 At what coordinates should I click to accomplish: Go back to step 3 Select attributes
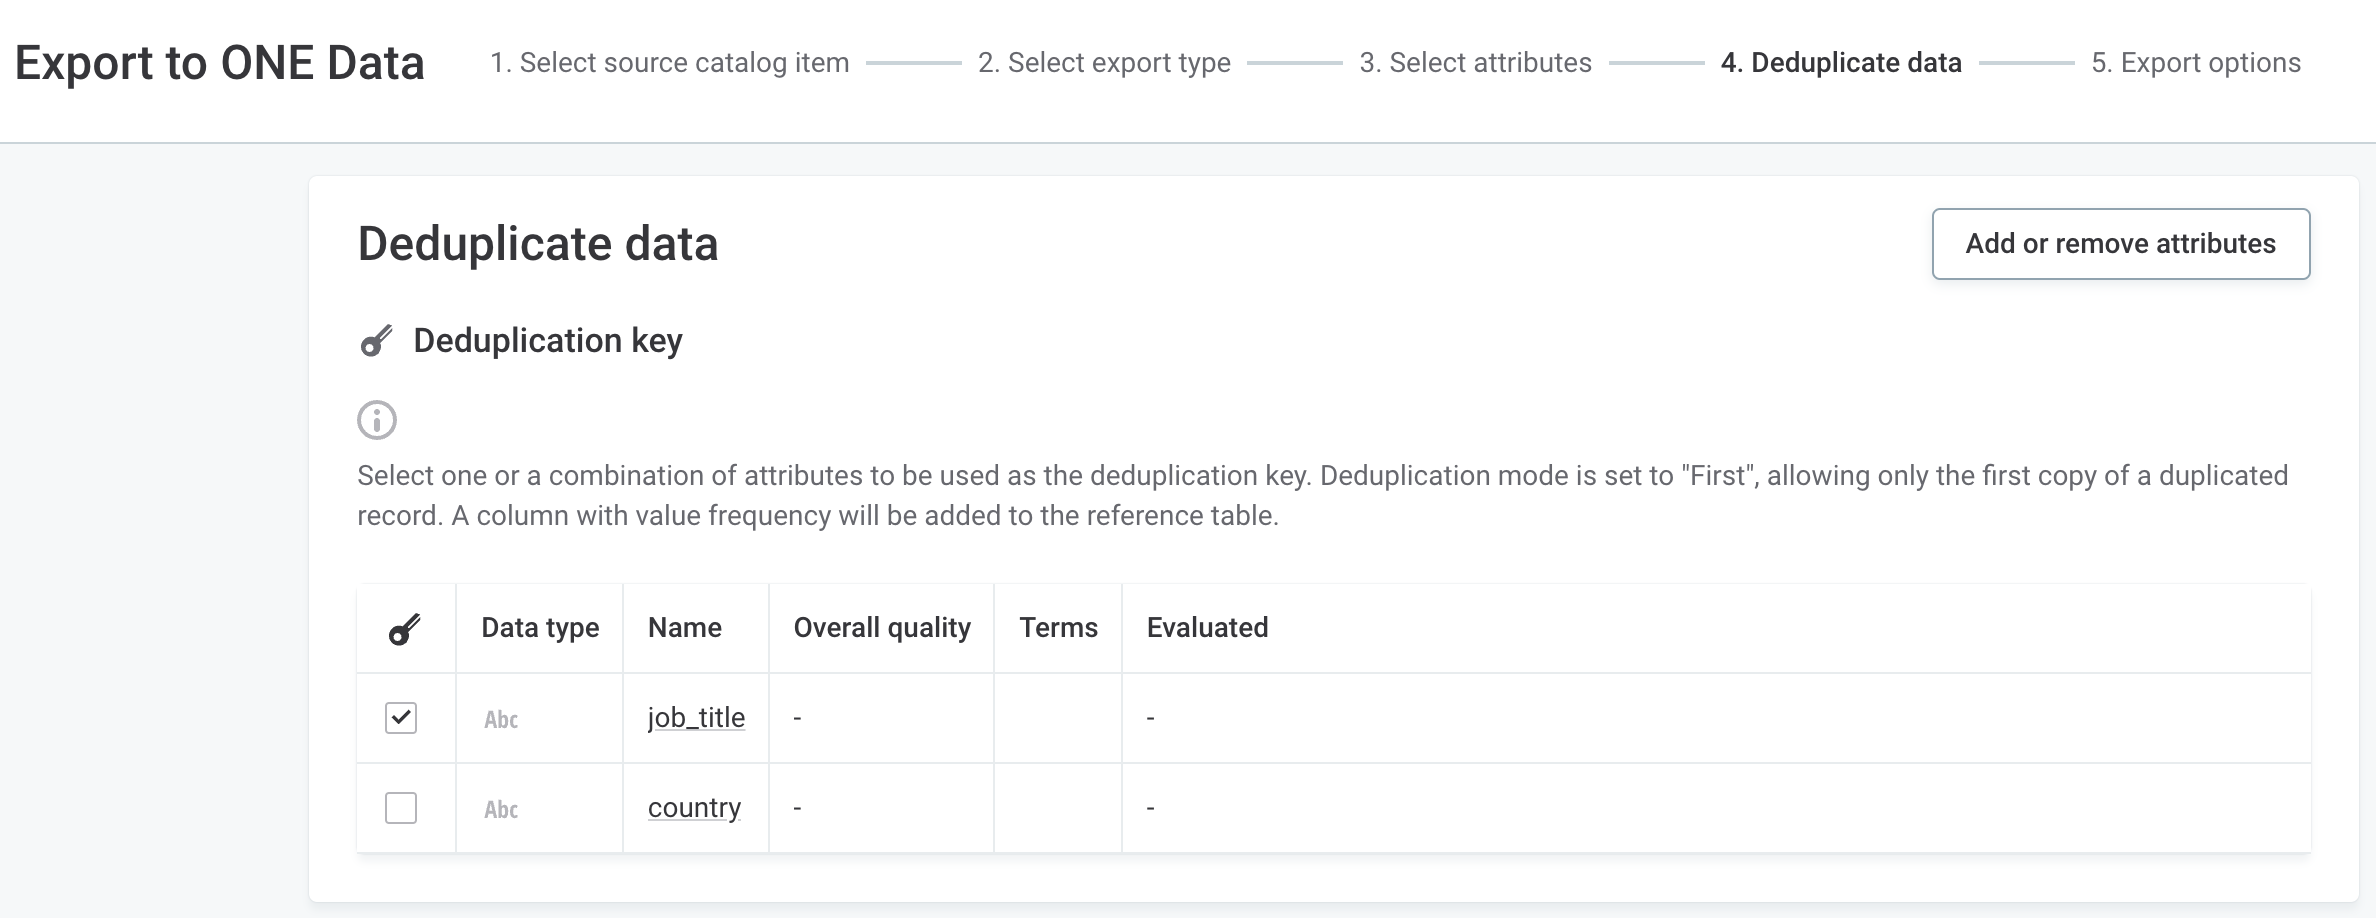tap(1475, 62)
